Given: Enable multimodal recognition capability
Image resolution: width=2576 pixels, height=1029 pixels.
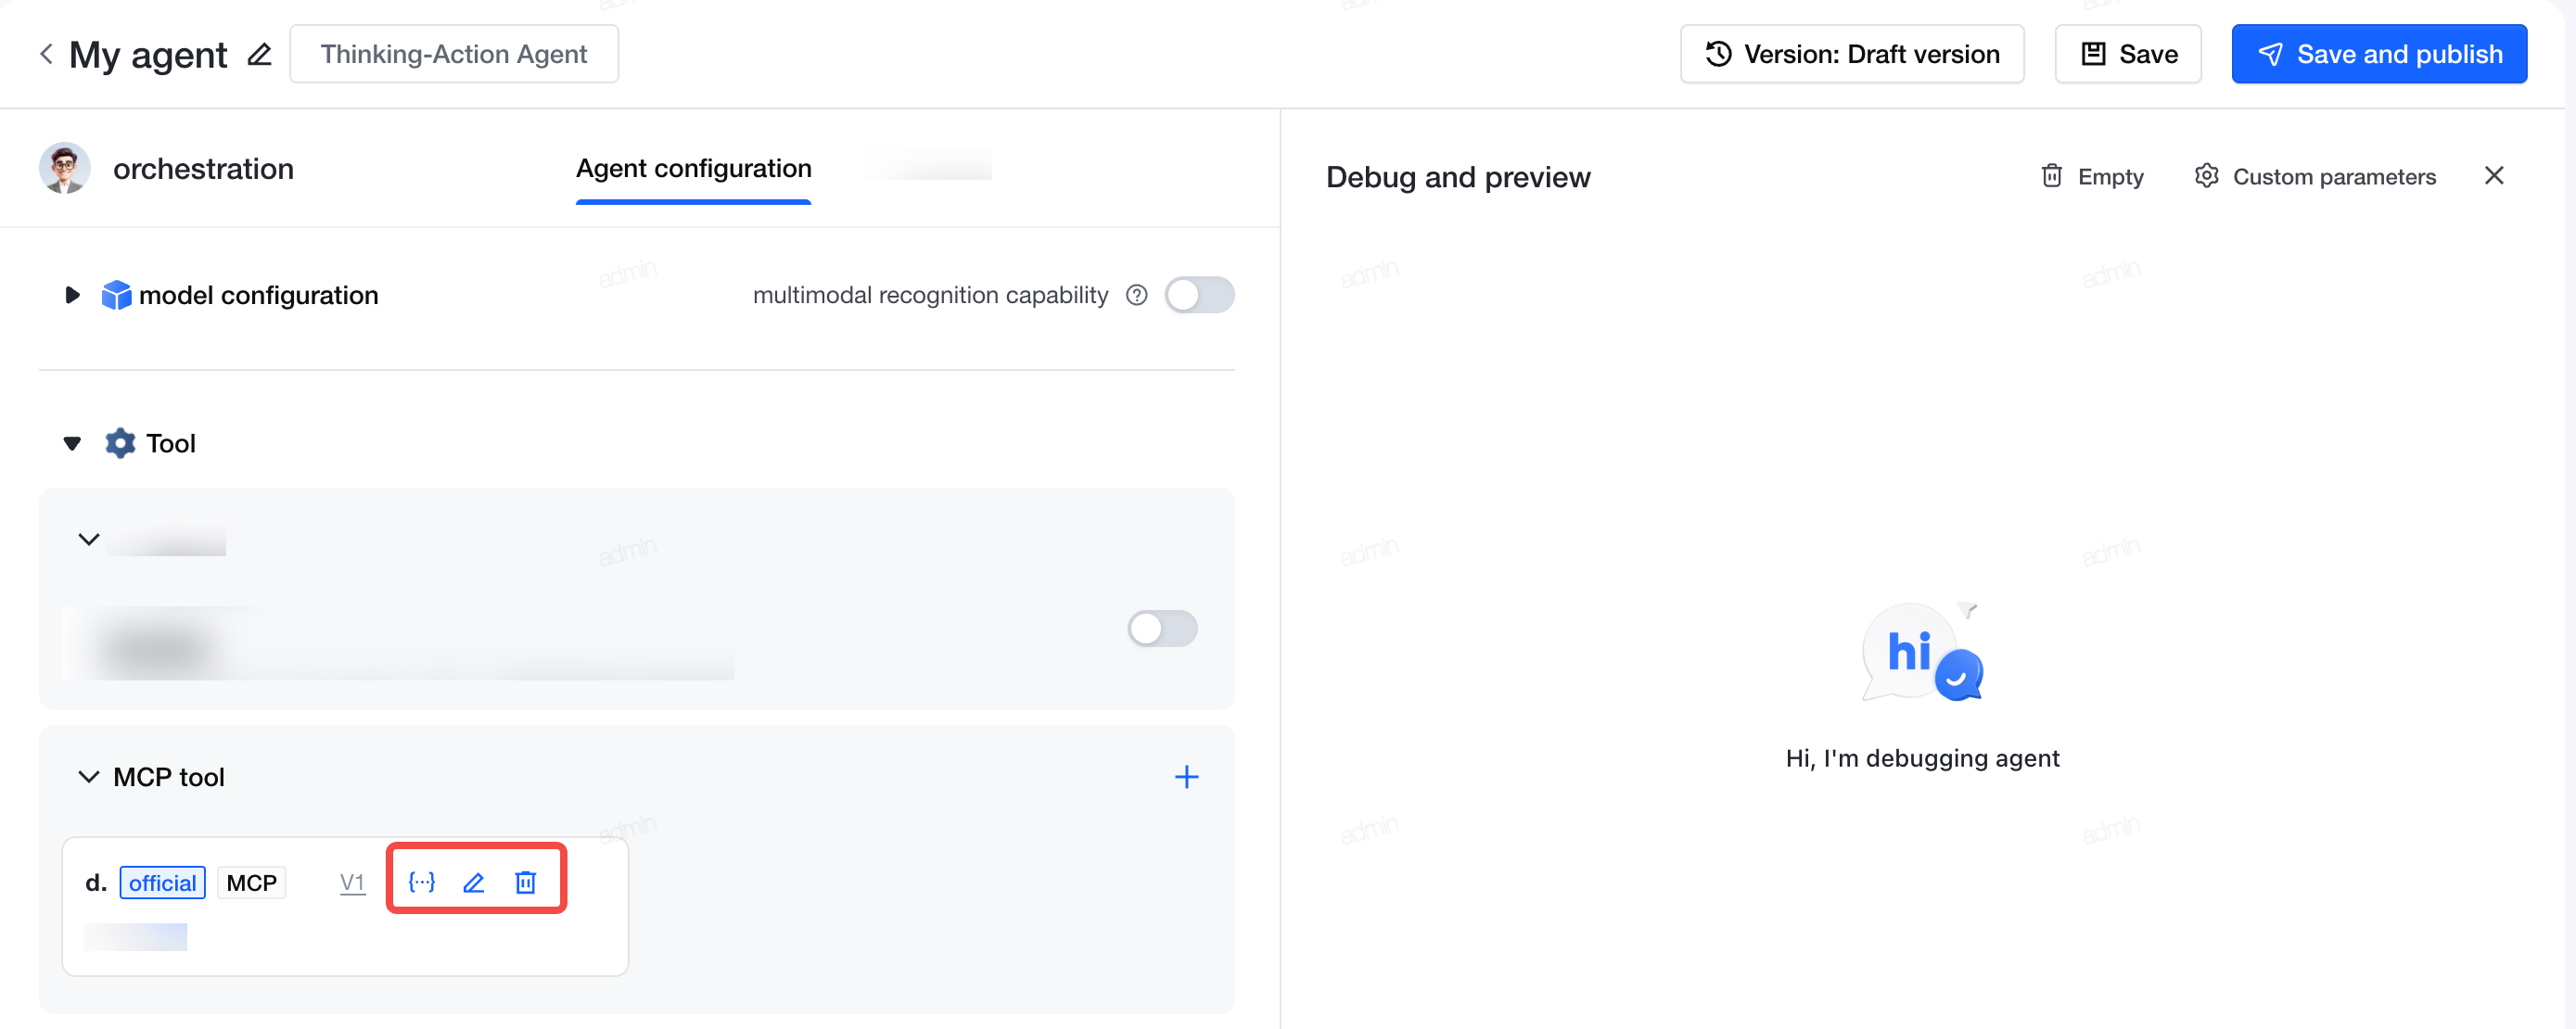Looking at the screenshot, I should coord(1199,295).
